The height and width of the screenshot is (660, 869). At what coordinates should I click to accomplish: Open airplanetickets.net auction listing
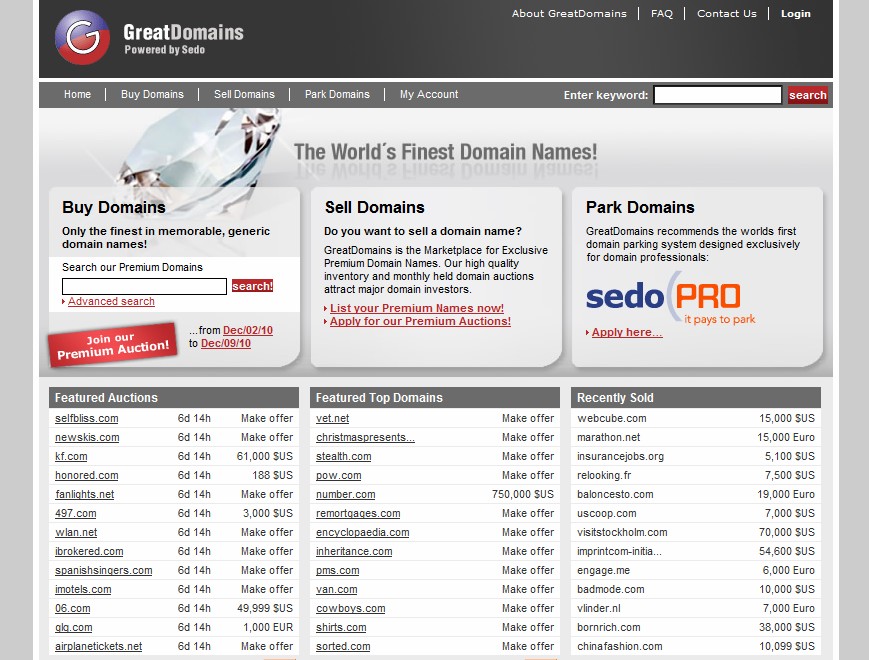tap(99, 646)
